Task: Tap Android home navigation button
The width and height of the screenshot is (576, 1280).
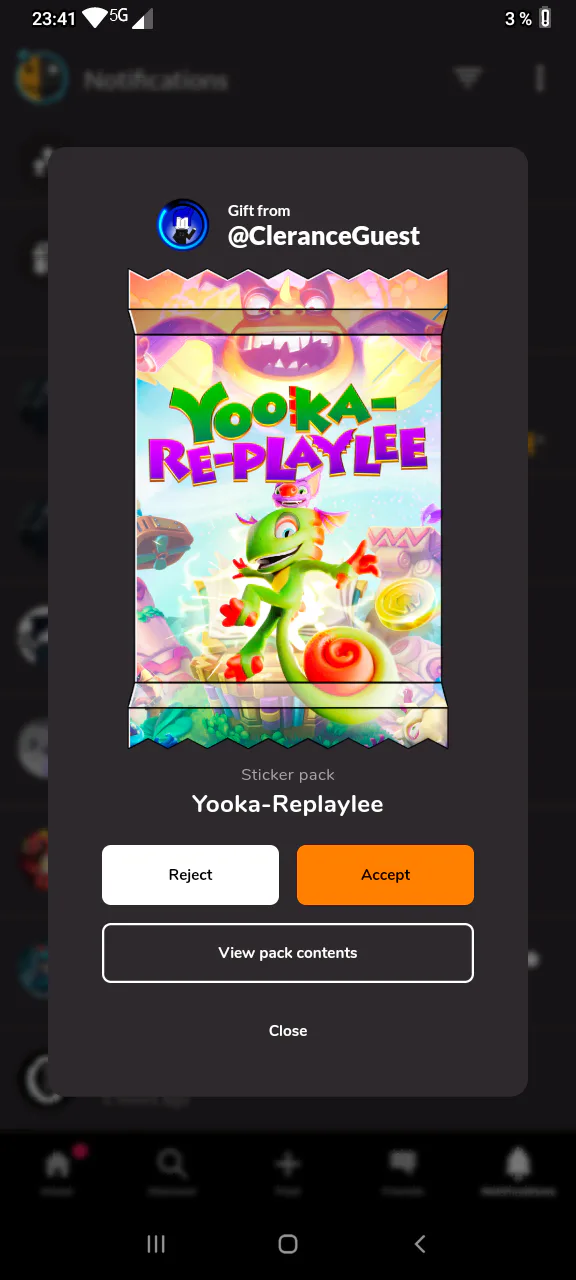Action: click(288, 1244)
